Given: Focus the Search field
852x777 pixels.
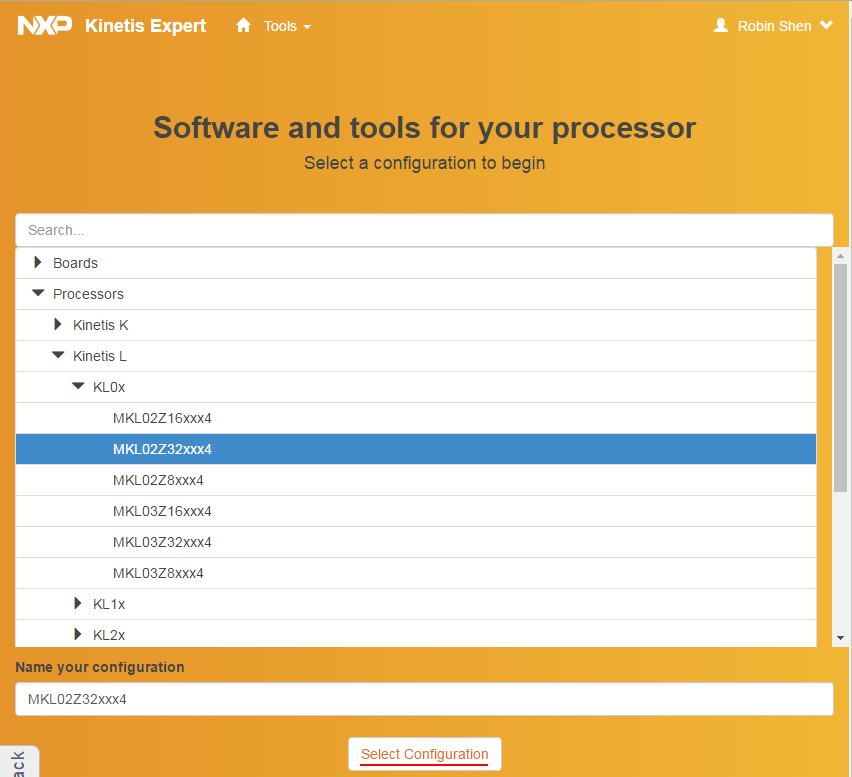Looking at the screenshot, I should 424,230.
